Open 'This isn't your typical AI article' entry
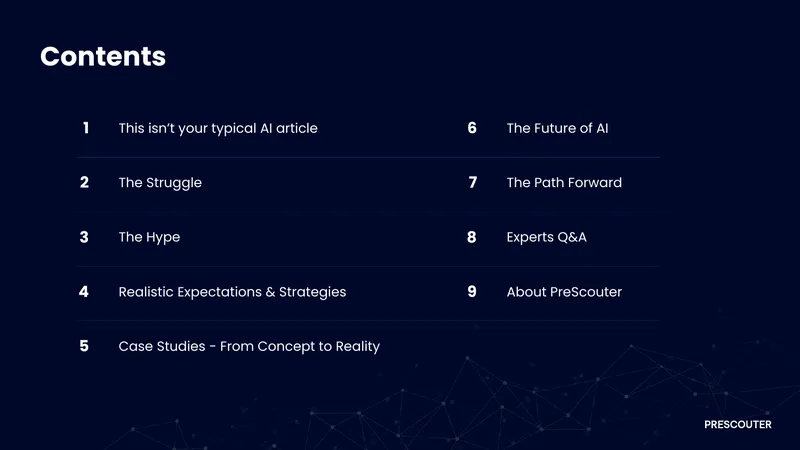Image resolution: width=800 pixels, height=450 pixels. click(x=218, y=129)
